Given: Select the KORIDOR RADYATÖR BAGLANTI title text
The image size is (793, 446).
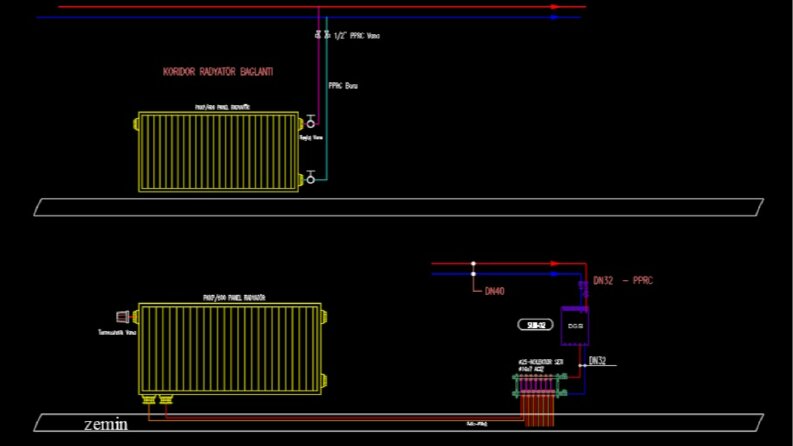Looking at the screenshot, I should [218, 72].
